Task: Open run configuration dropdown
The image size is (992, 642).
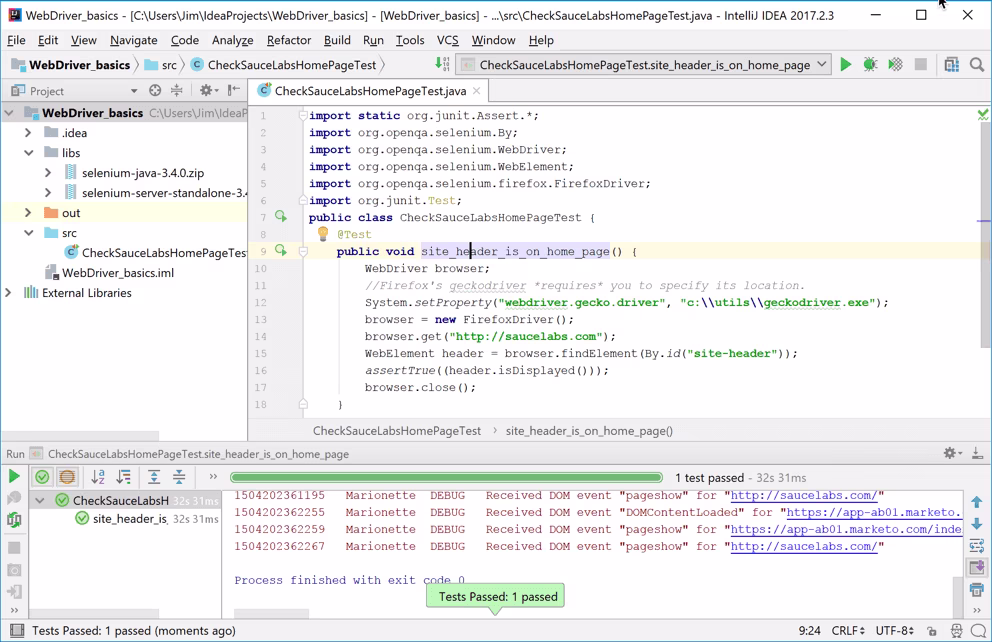Action: click(821, 65)
